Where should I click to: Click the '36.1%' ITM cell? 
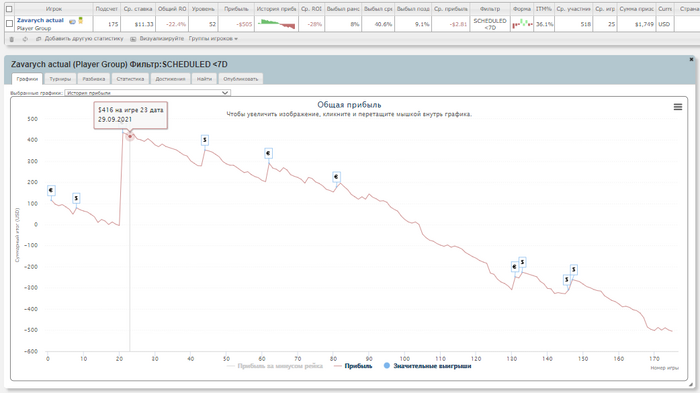[544, 24]
